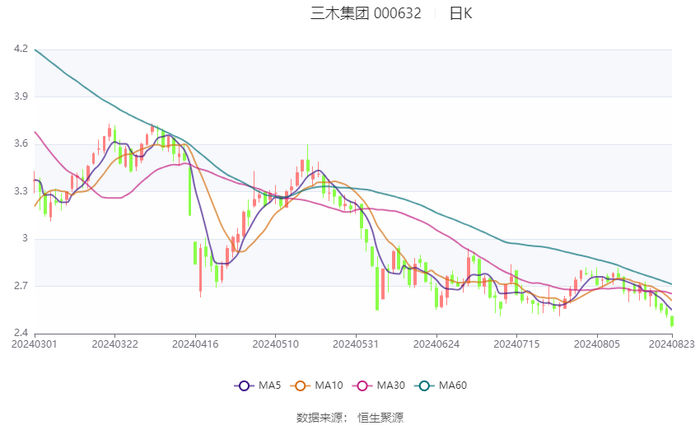Viewport: 700px width, 426px height.
Task: Click the 20240624 date axis label
Action: [x=436, y=344]
